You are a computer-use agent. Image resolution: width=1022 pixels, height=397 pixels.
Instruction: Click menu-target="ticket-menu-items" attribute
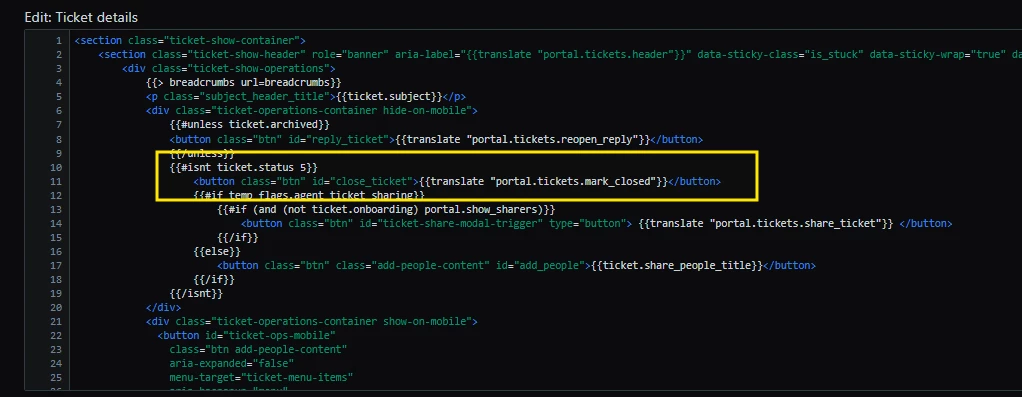(261, 378)
